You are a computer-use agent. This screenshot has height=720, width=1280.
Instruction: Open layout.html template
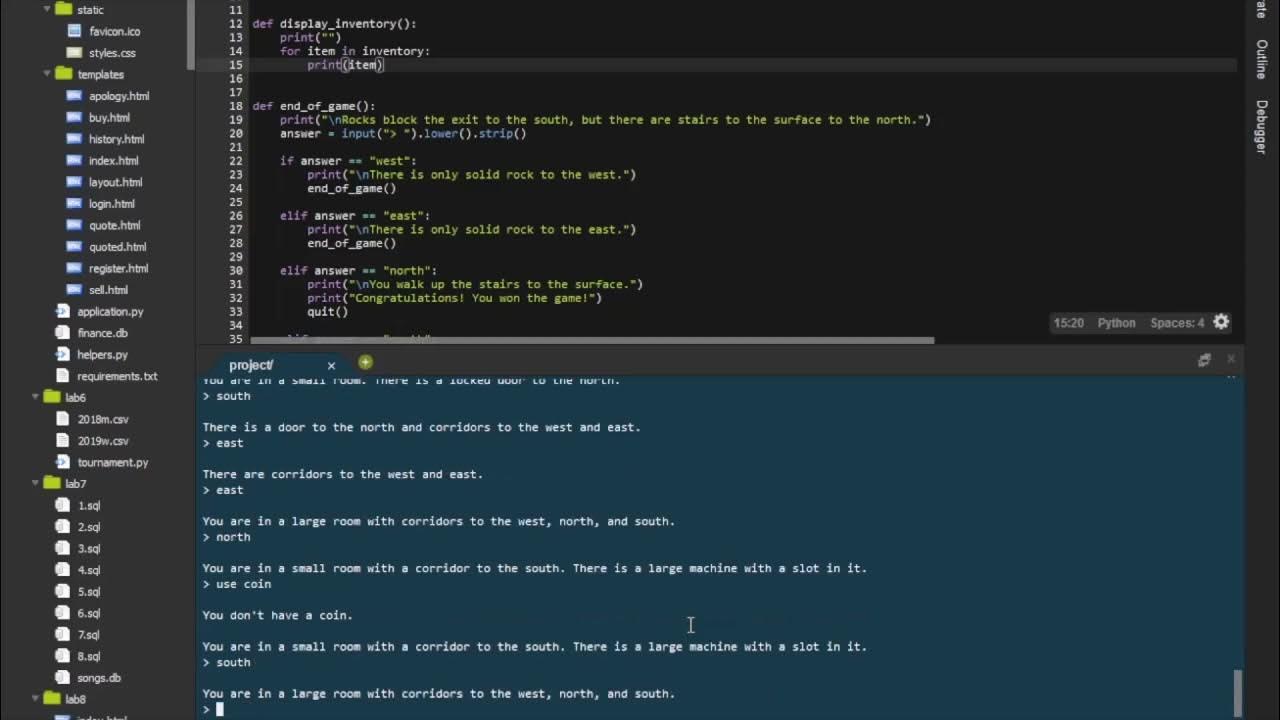pyautogui.click(x=115, y=182)
